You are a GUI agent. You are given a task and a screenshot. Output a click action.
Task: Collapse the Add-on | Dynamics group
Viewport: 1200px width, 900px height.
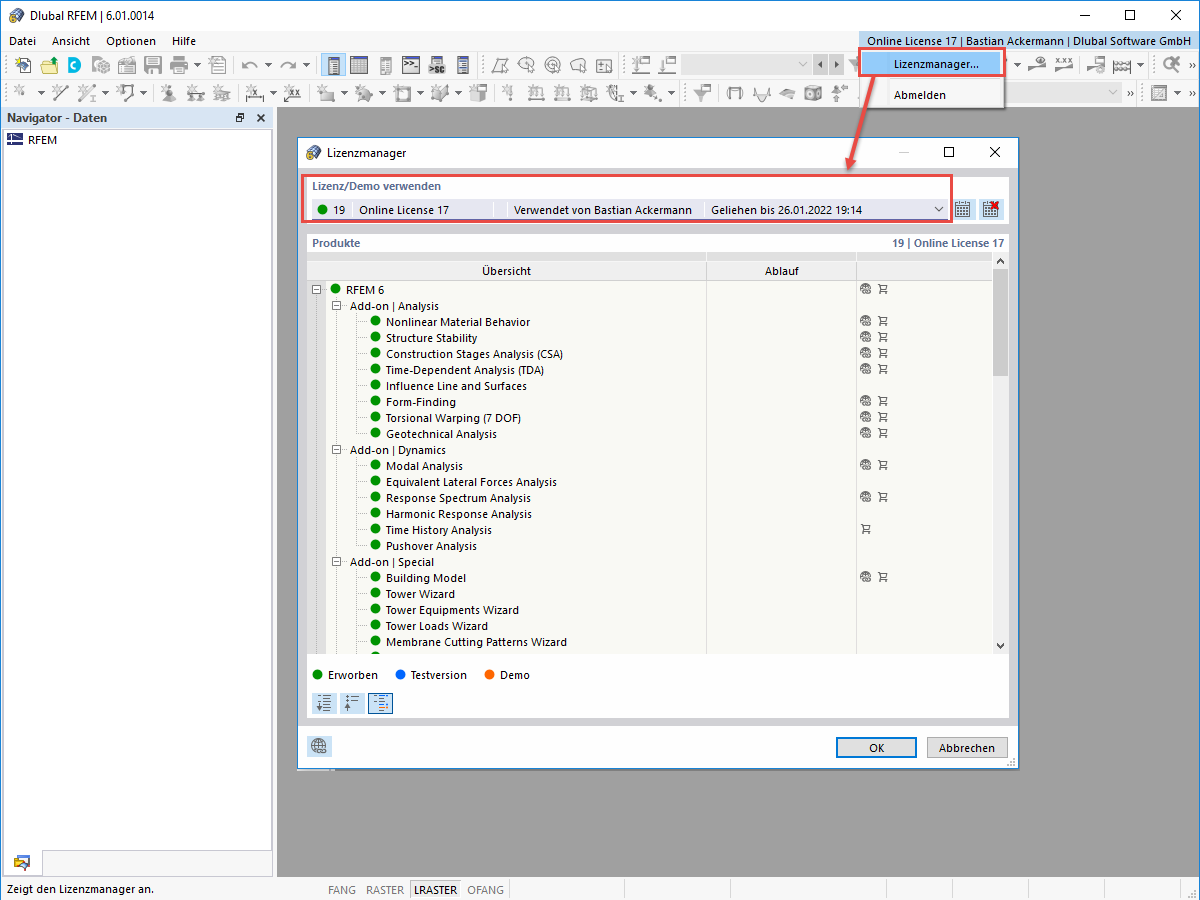point(337,450)
